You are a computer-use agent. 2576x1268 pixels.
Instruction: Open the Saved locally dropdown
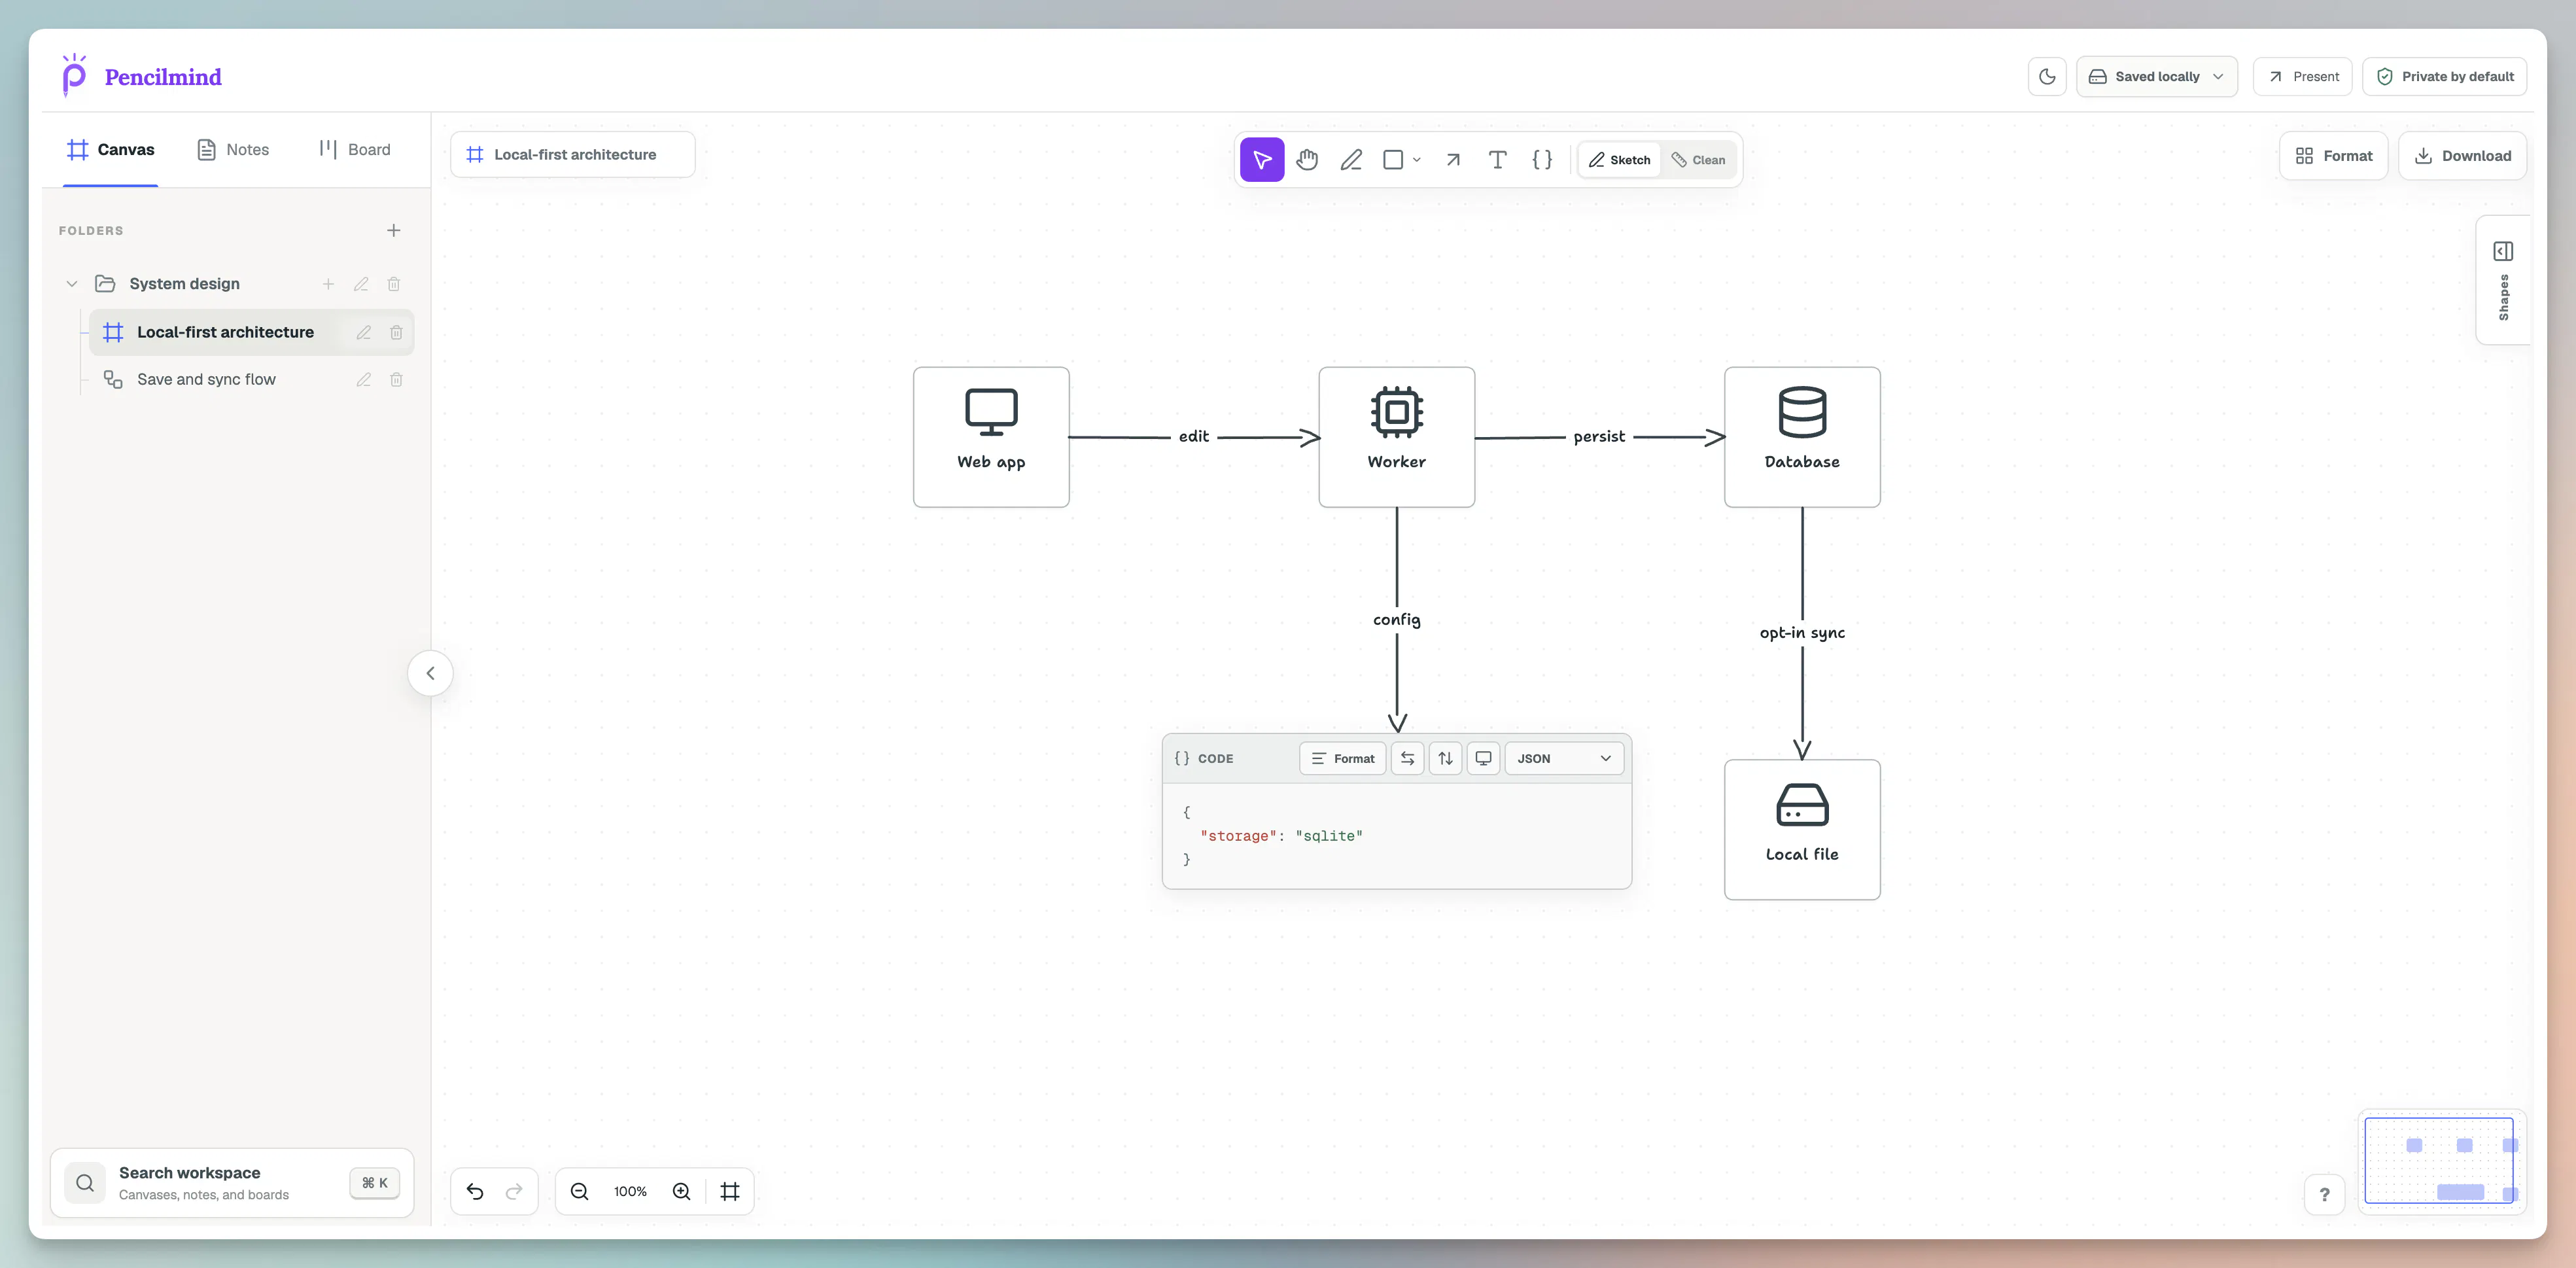tap(2157, 77)
